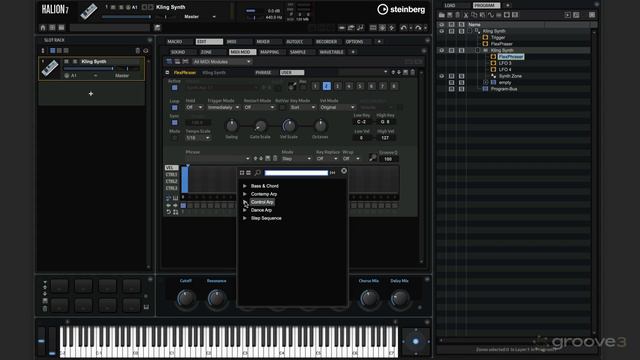Click the LFO wave icon in Program Tree
This screenshot has height=360, width=640.
(491, 15)
